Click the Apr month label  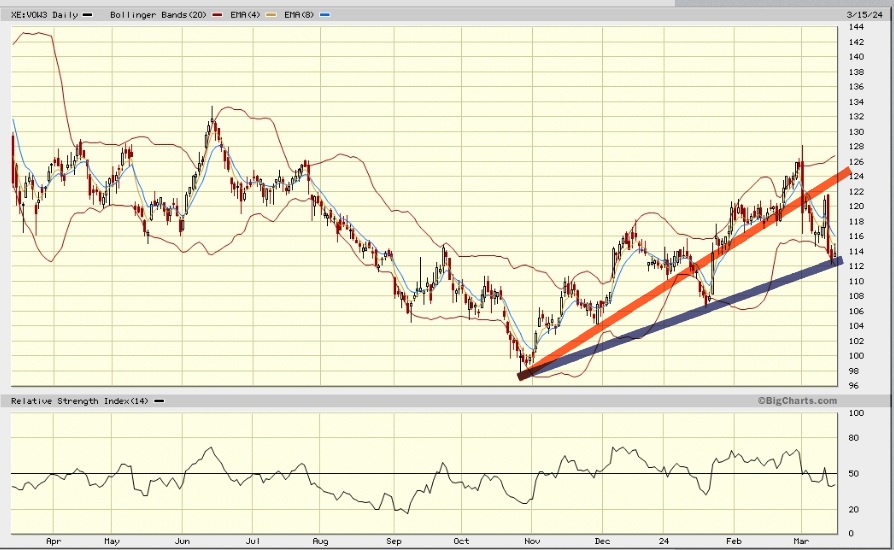tap(54, 541)
